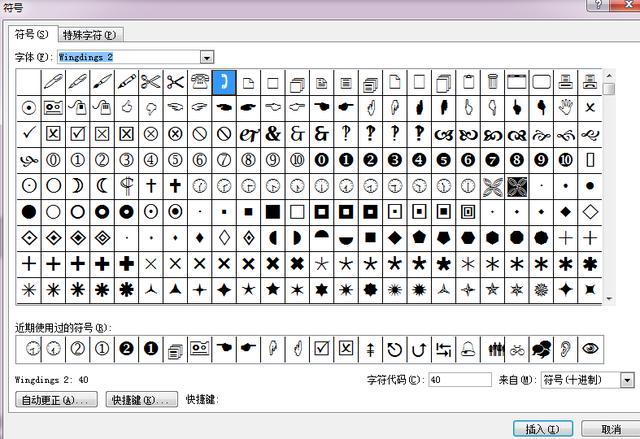
Task: Open the 来自 source dropdown arrow
Action: pyautogui.click(x=627, y=380)
